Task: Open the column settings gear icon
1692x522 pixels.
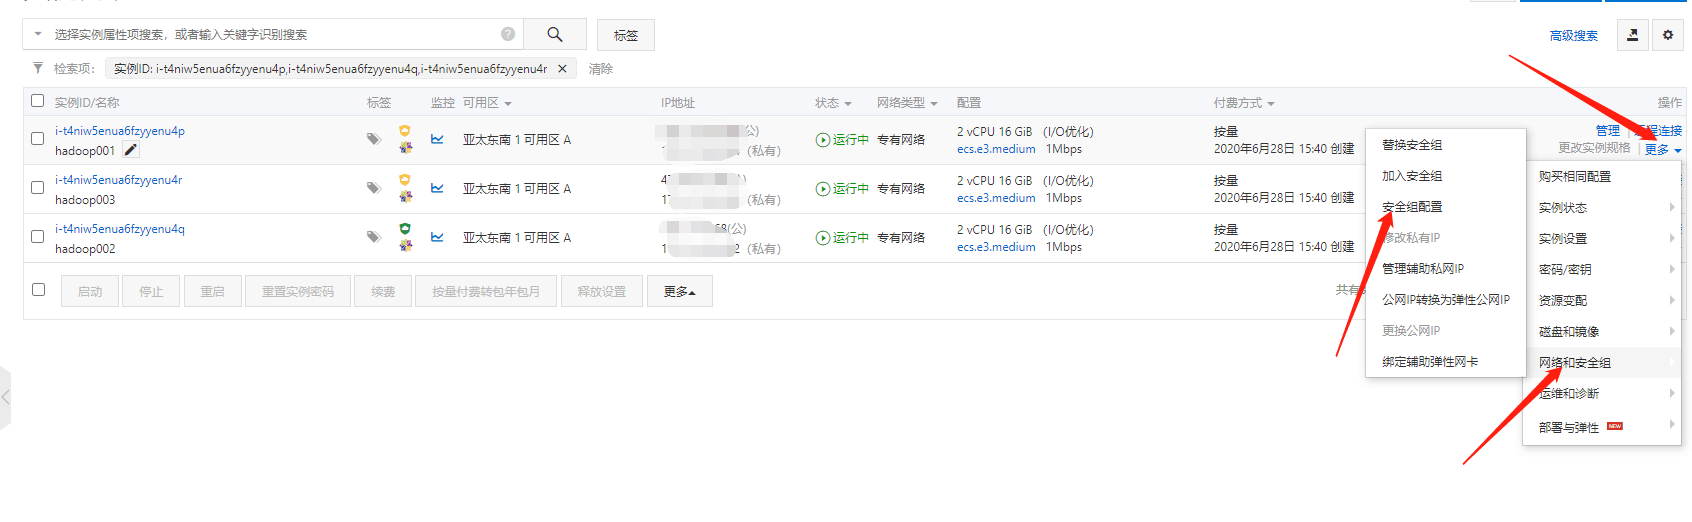Action: click(1667, 35)
